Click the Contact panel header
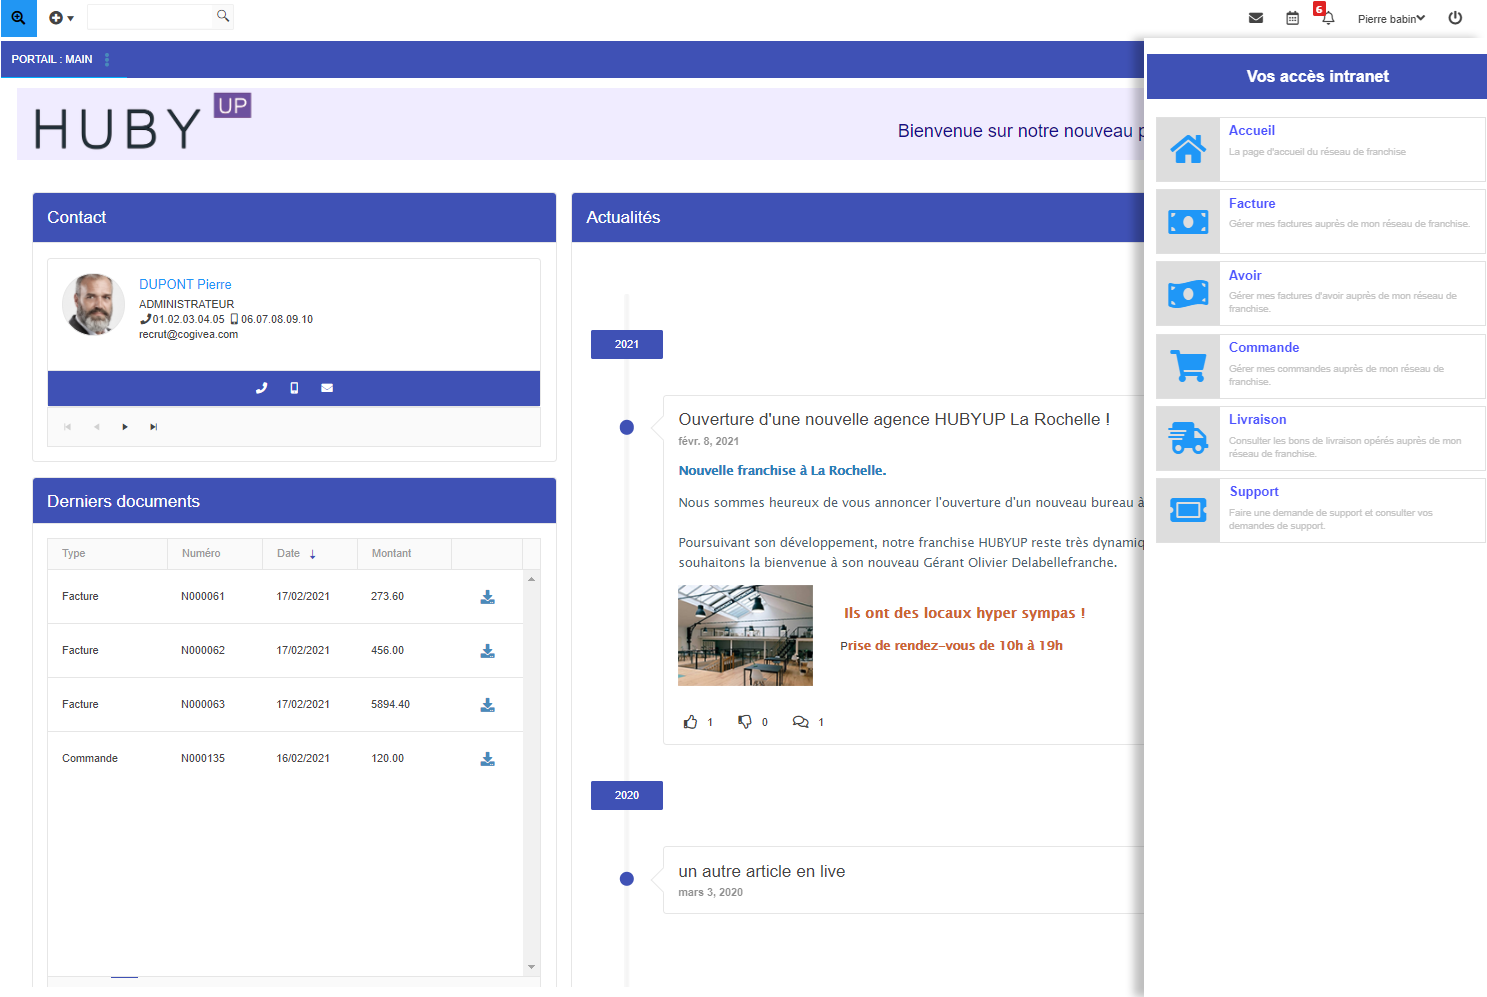 pos(294,217)
